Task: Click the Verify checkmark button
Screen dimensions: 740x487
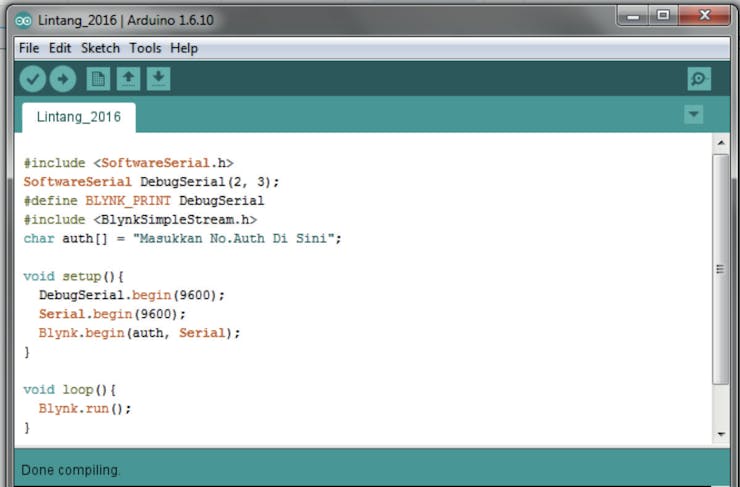Action: [x=33, y=79]
